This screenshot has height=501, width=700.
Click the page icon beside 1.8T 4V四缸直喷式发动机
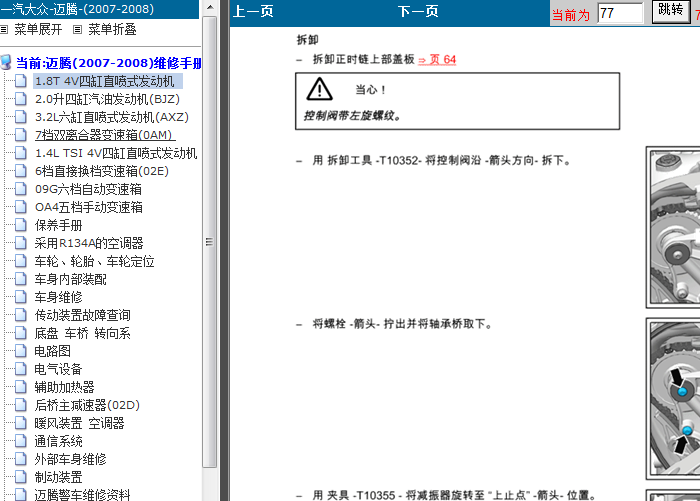point(21,81)
